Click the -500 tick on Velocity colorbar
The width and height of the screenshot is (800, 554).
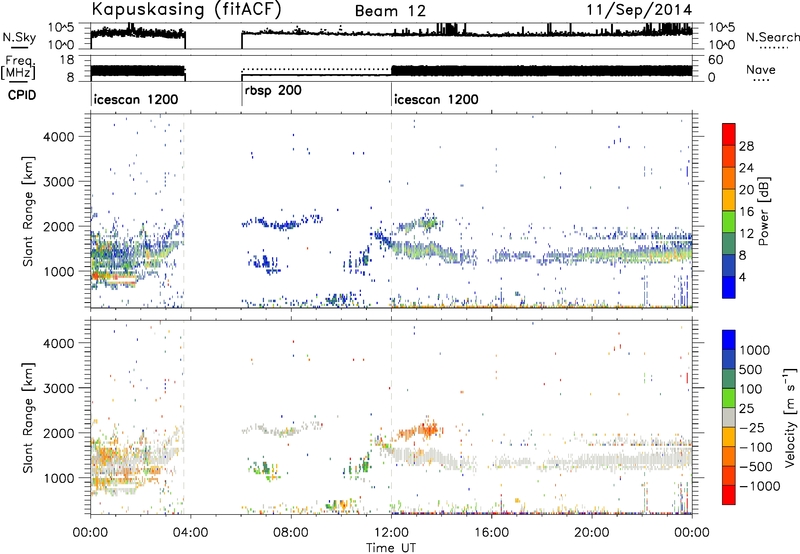(756, 467)
